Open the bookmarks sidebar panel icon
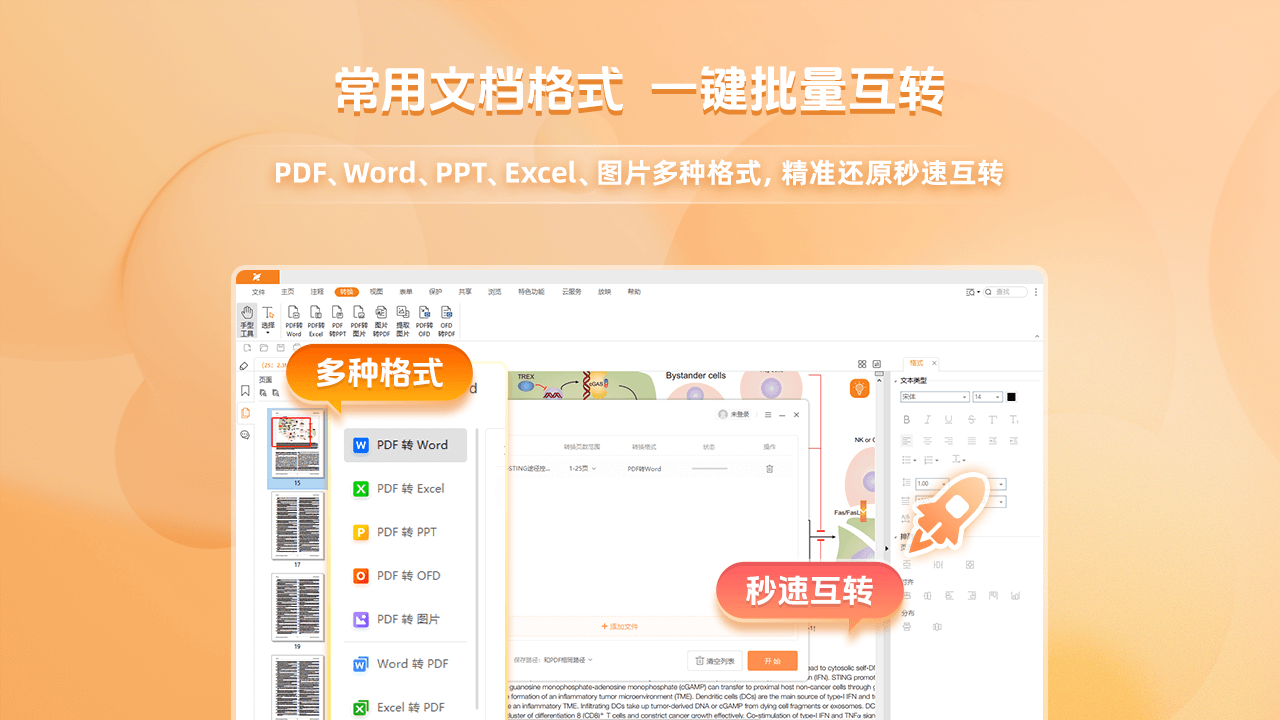This screenshot has height=720, width=1280. click(x=245, y=390)
